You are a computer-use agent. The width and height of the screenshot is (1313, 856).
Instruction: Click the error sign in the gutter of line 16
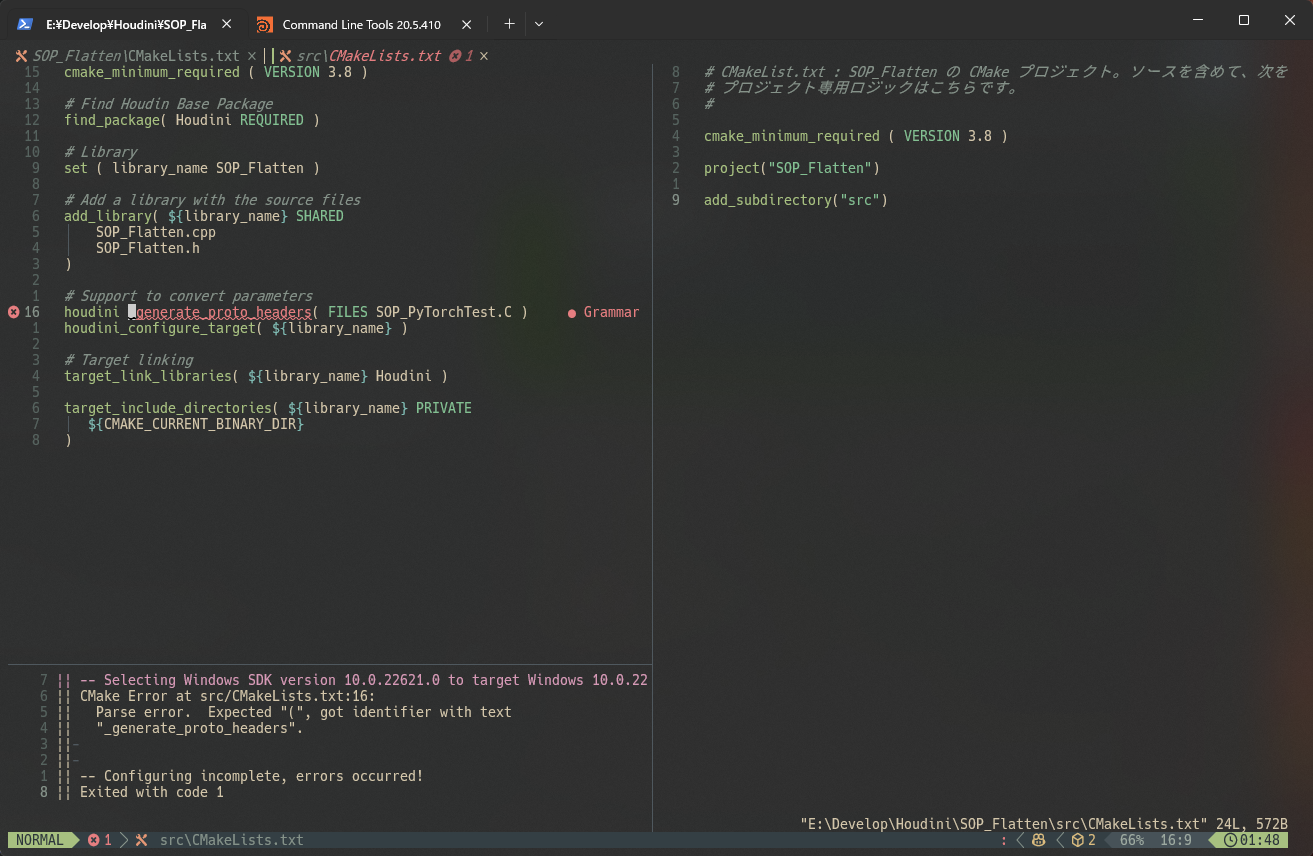click(13, 312)
